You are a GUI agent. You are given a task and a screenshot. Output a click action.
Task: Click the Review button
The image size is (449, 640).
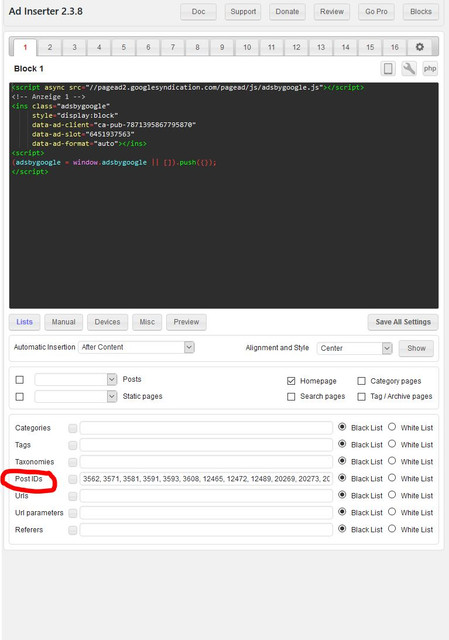332,12
